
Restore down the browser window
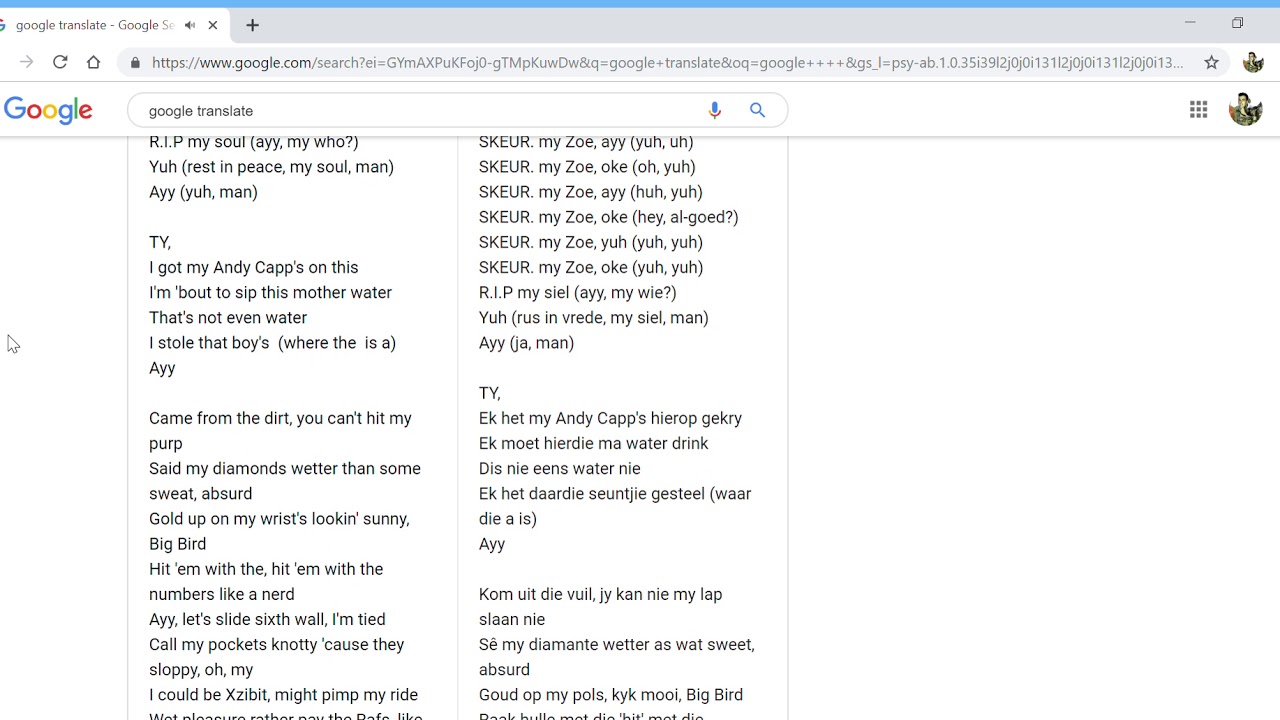click(x=1237, y=23)
